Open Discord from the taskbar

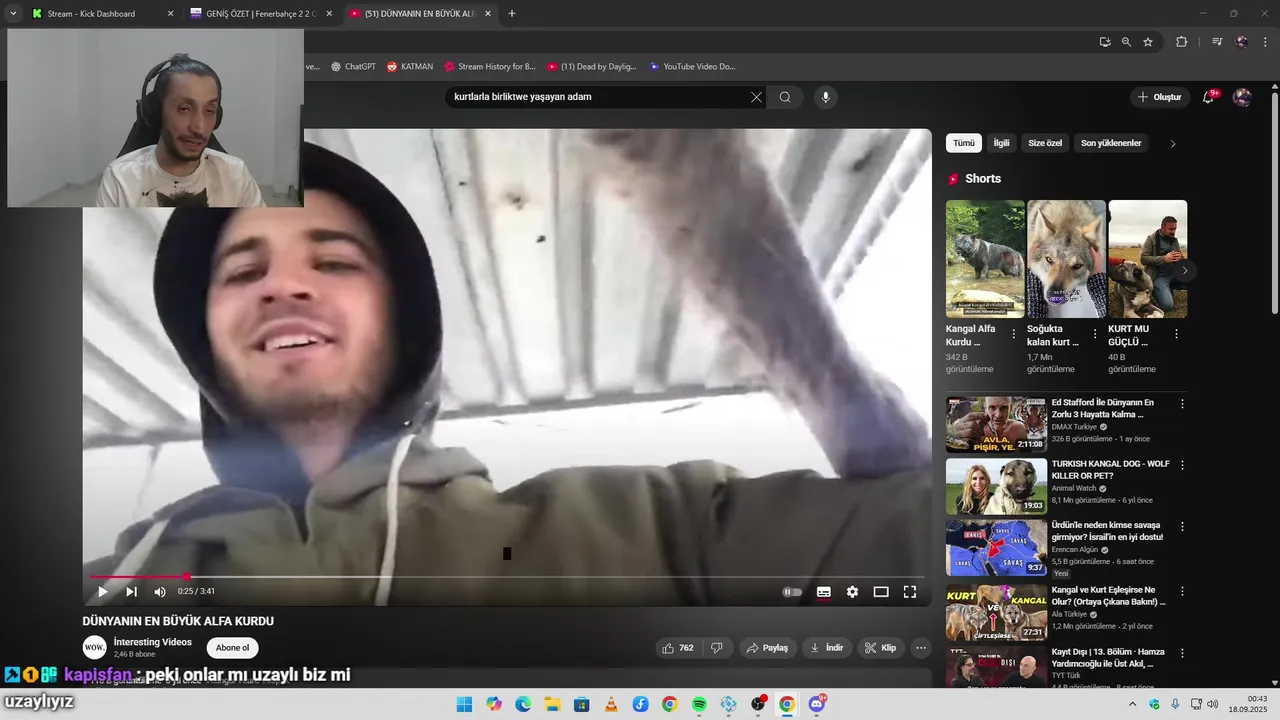pyautogui.click(x=817, y=704)
